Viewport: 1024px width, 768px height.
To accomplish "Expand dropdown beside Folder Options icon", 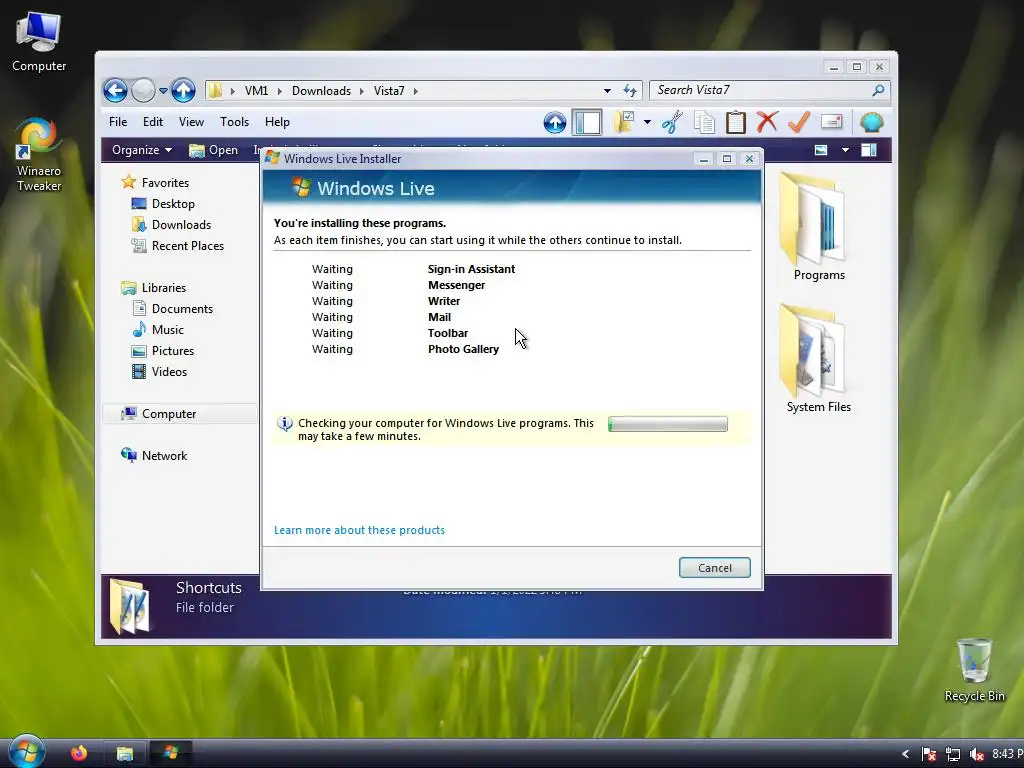I will click(x=647, y=122).
